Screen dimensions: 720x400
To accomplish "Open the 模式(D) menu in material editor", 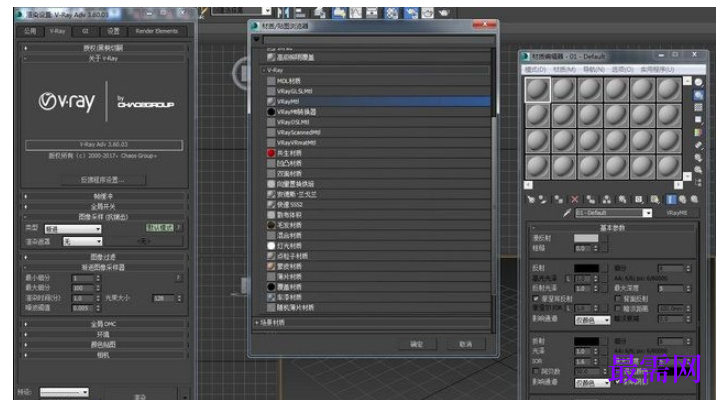I will (535, 69).
